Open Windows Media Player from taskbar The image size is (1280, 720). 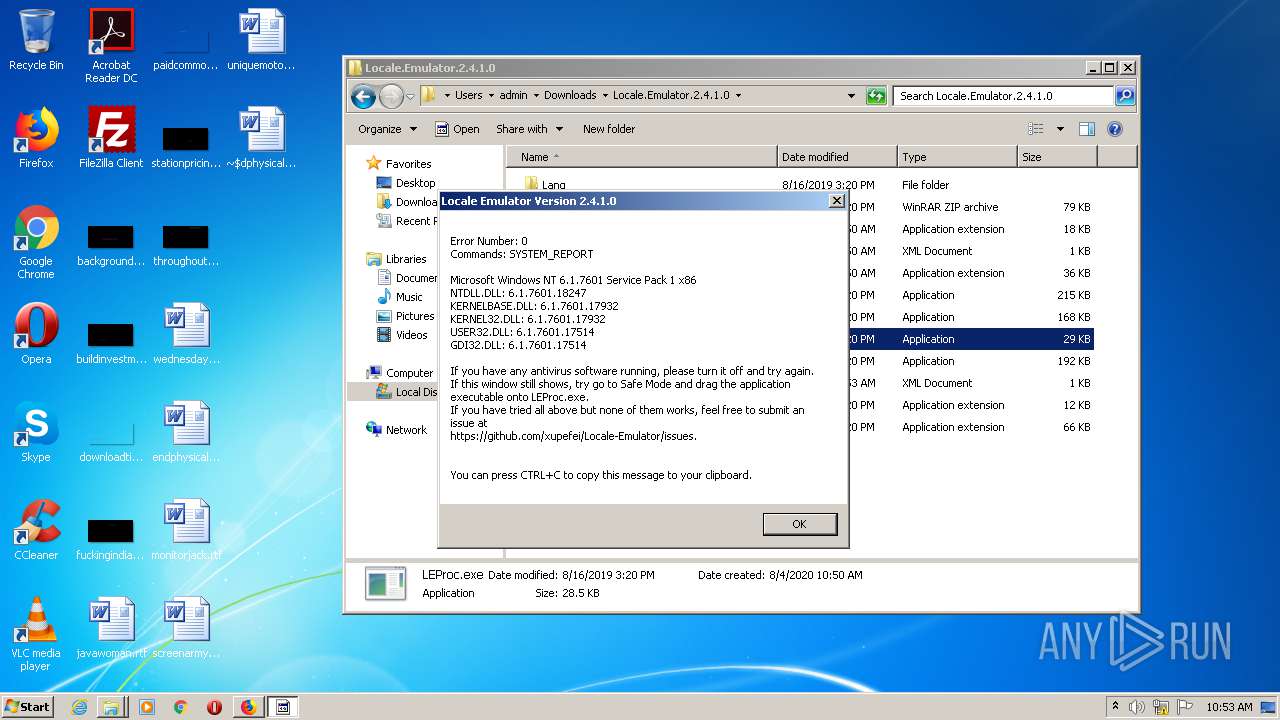tap(147, 707)
